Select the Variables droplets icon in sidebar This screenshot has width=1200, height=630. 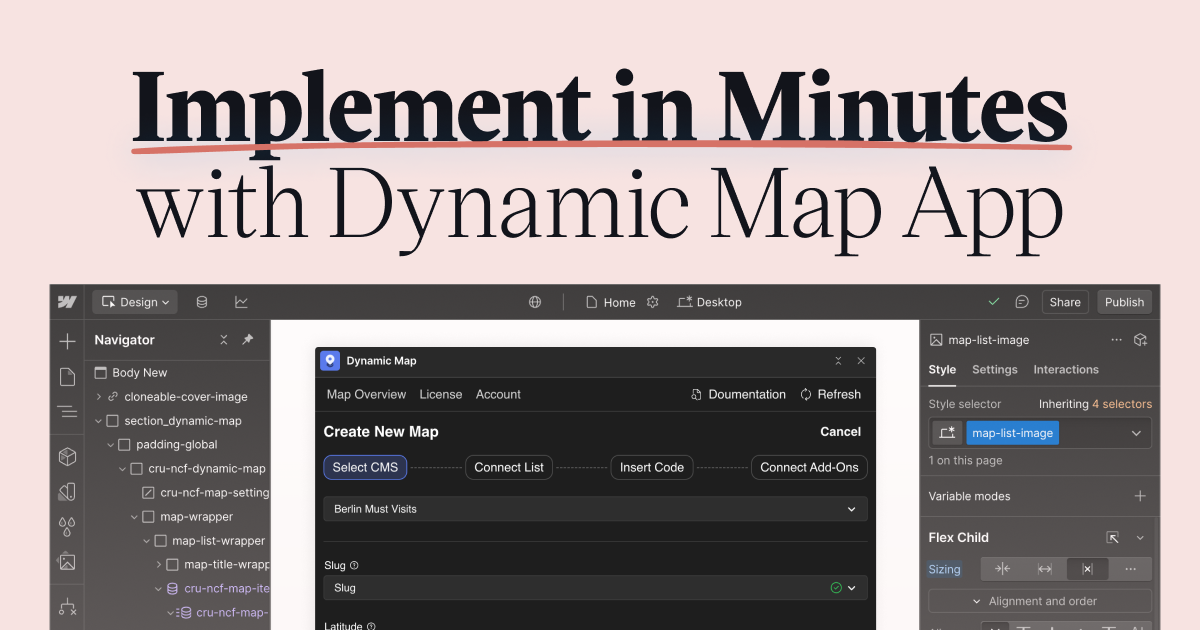67,525
